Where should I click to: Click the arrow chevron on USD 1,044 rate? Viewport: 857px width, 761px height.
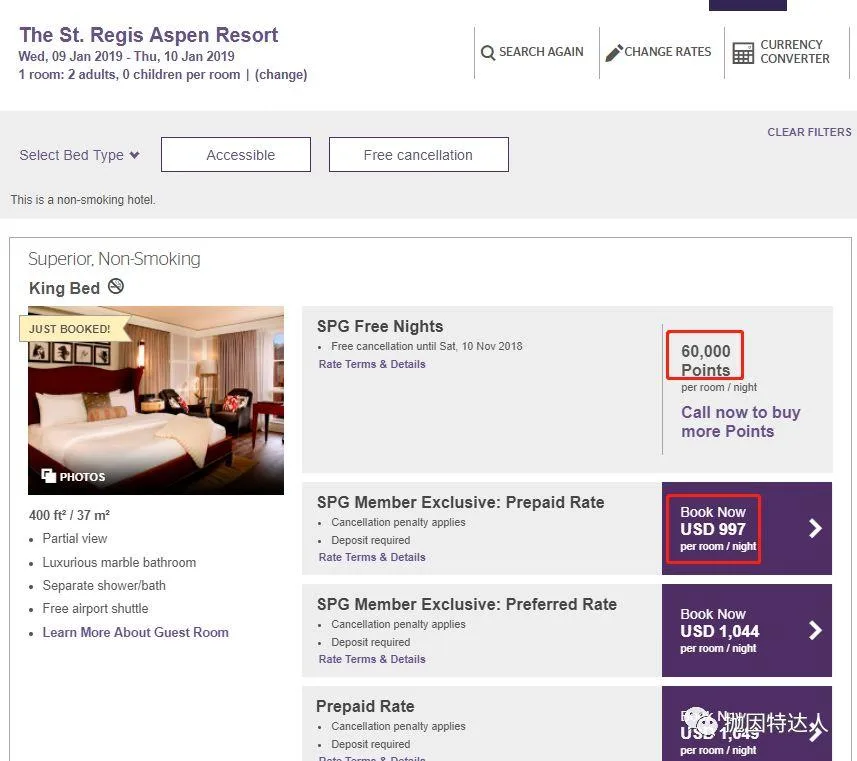815,630
